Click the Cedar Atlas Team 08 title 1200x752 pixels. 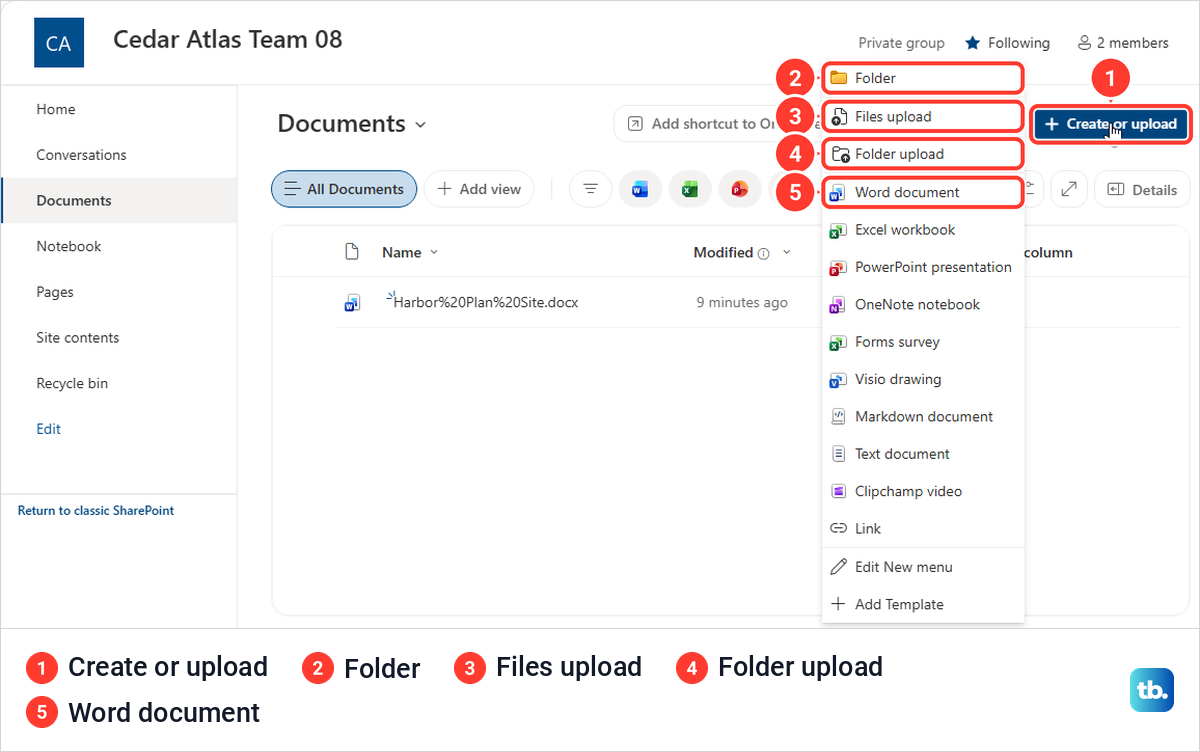click(227, 39)
